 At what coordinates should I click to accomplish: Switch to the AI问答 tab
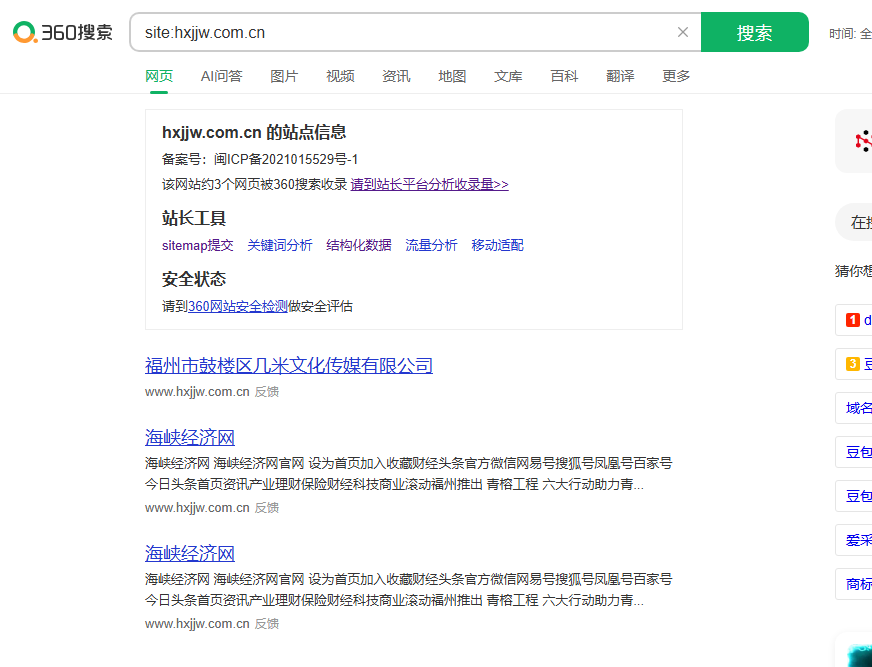pyautogui.click(x=221, y=76)
